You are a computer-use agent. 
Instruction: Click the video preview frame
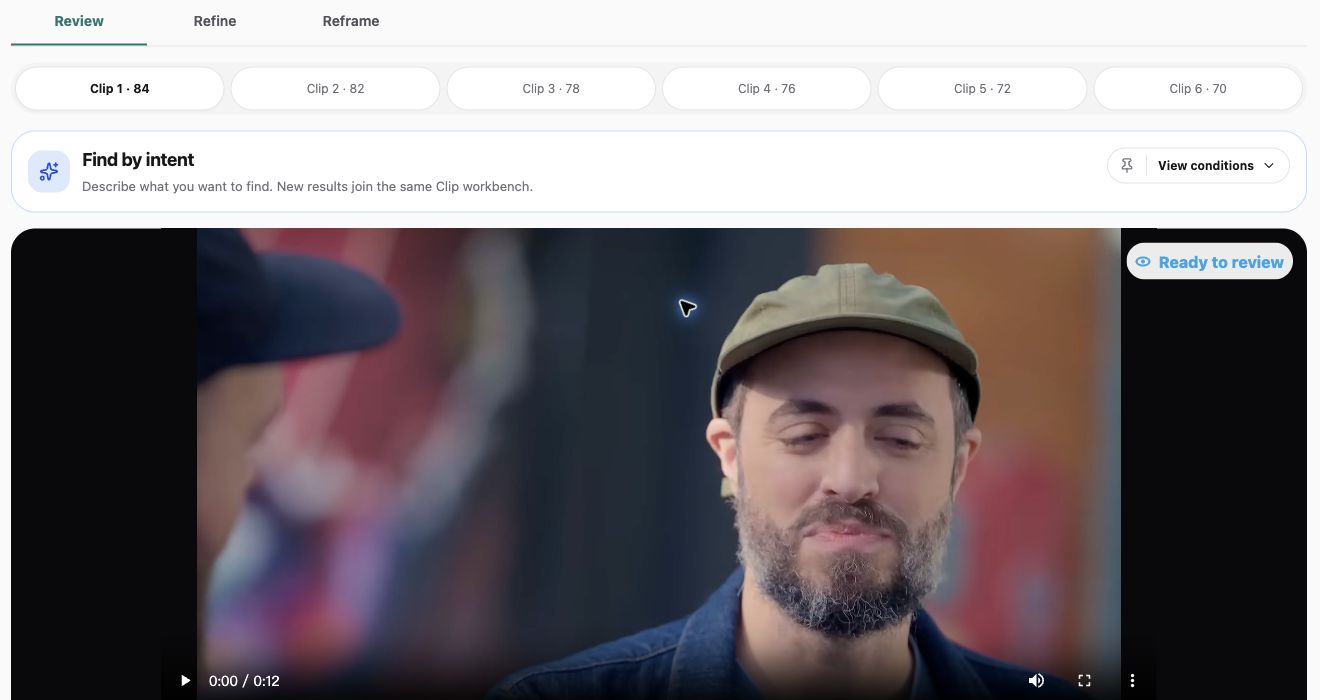[x=658, y=464]
